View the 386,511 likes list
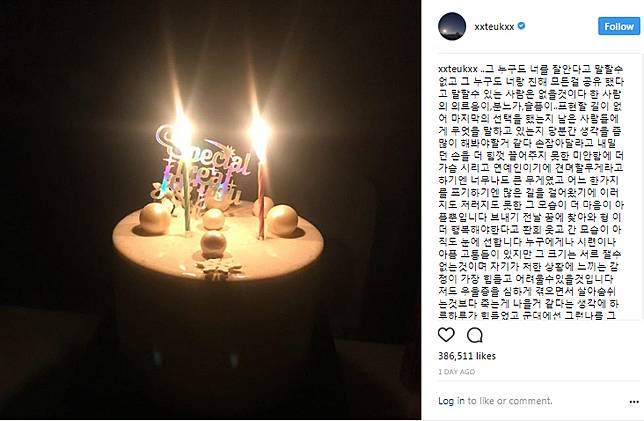The height and width of the screenshot is (421, 644). tap(467, 356)
